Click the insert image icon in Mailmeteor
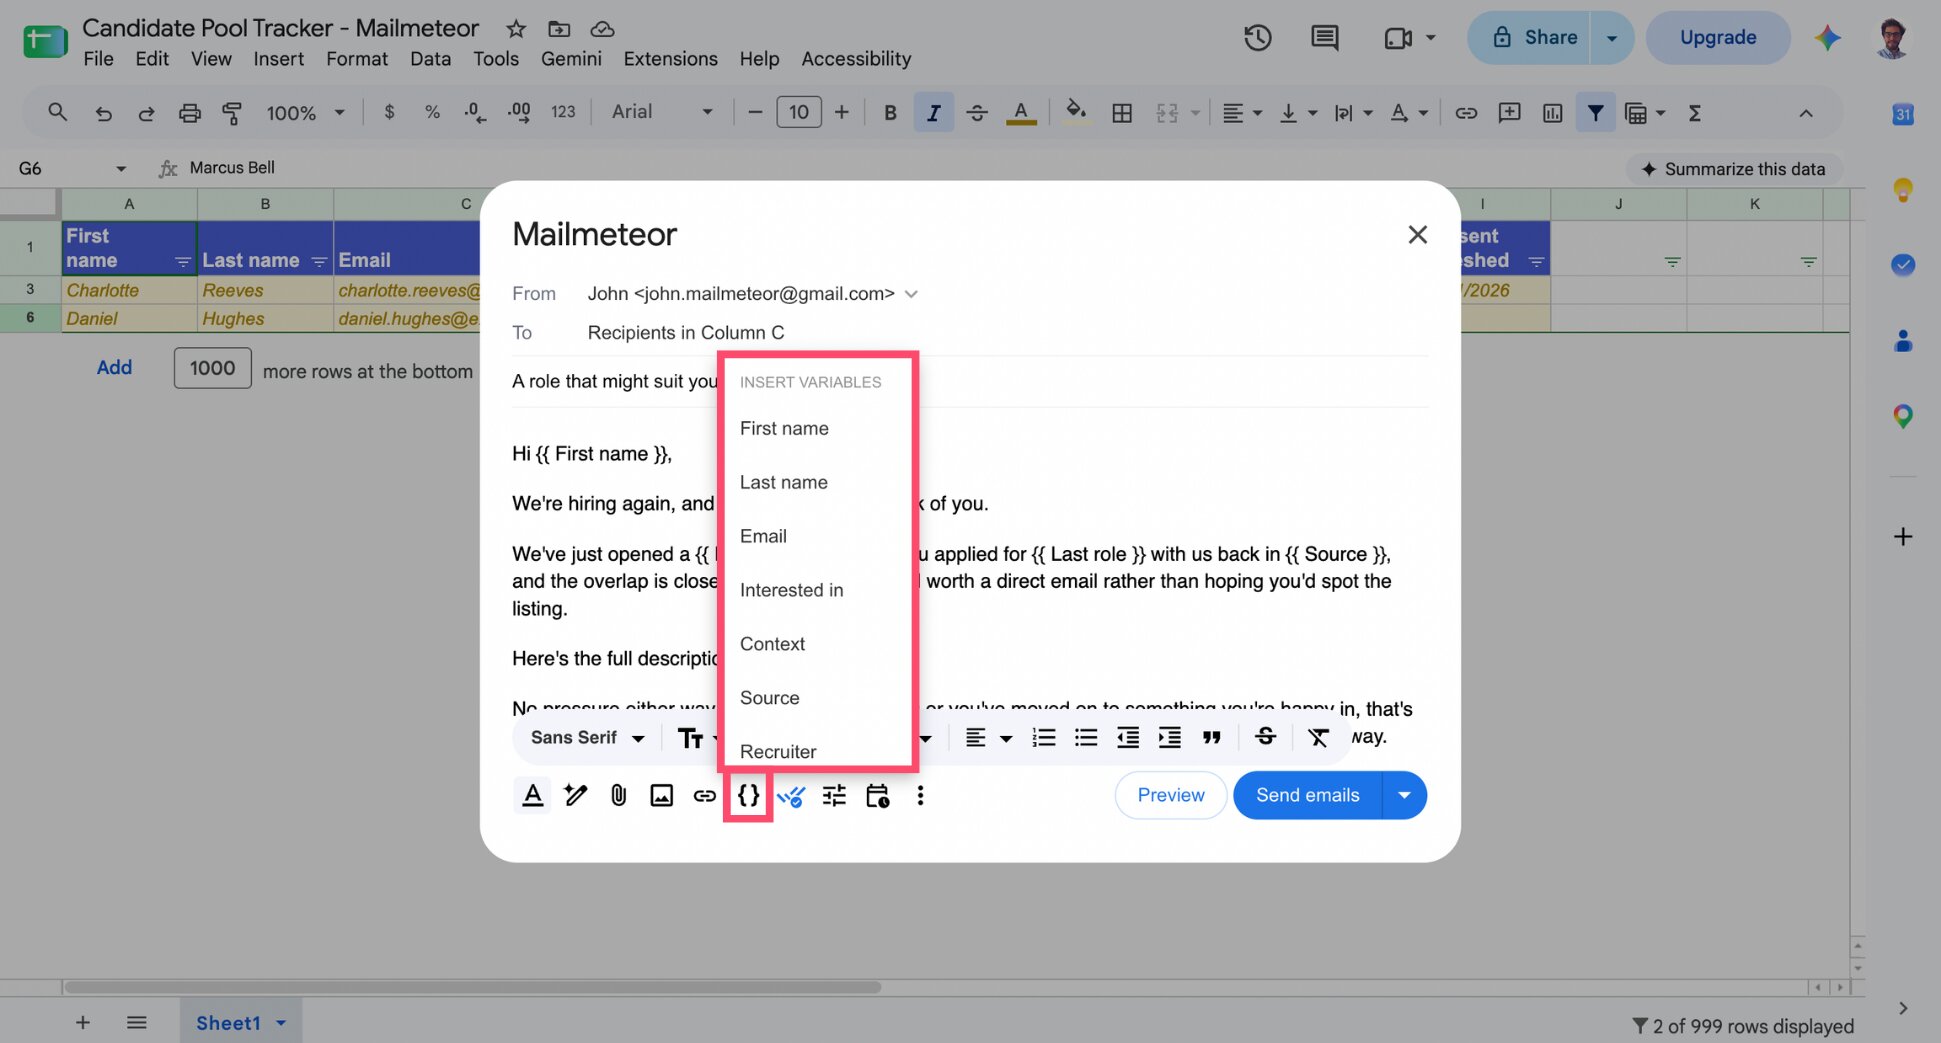This screenshot has width=1941, height=1043. pos(662,795)
